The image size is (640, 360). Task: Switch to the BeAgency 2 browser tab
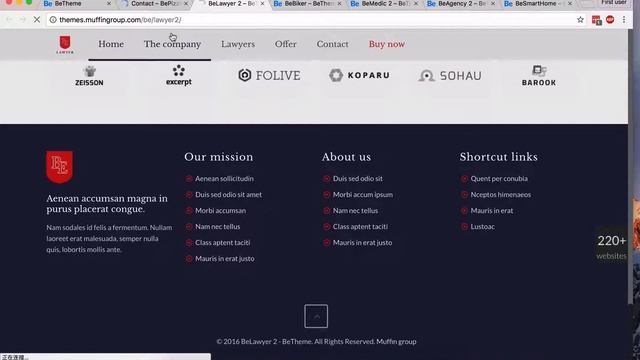pos(460,4)
